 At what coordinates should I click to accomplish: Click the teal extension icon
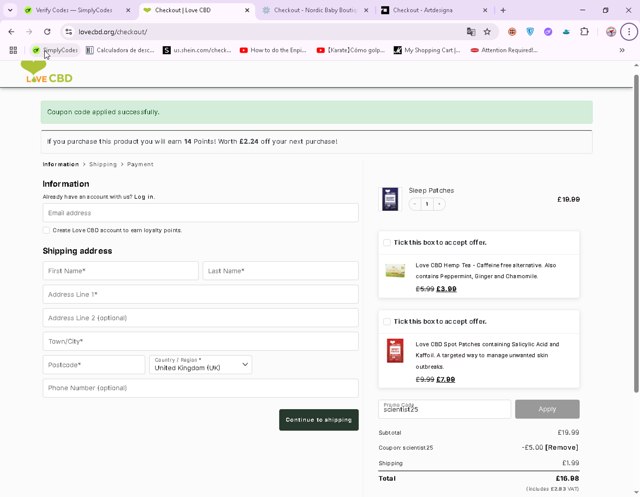(x=566, y=31)
